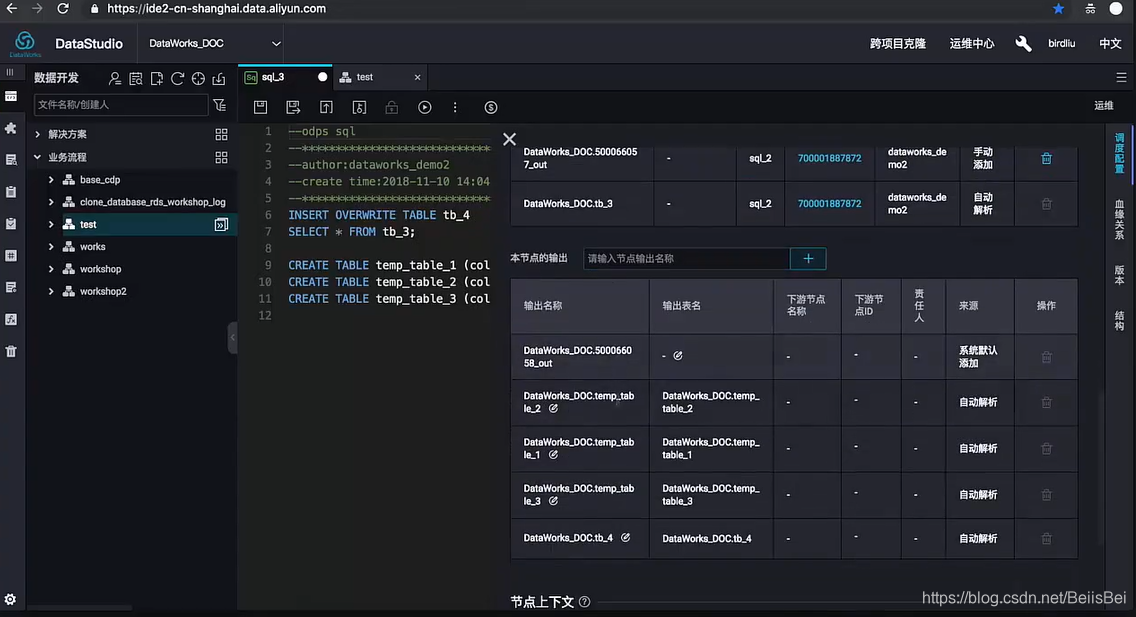Close the test tab
The image size is (1136, 617).
click(417, 77)
